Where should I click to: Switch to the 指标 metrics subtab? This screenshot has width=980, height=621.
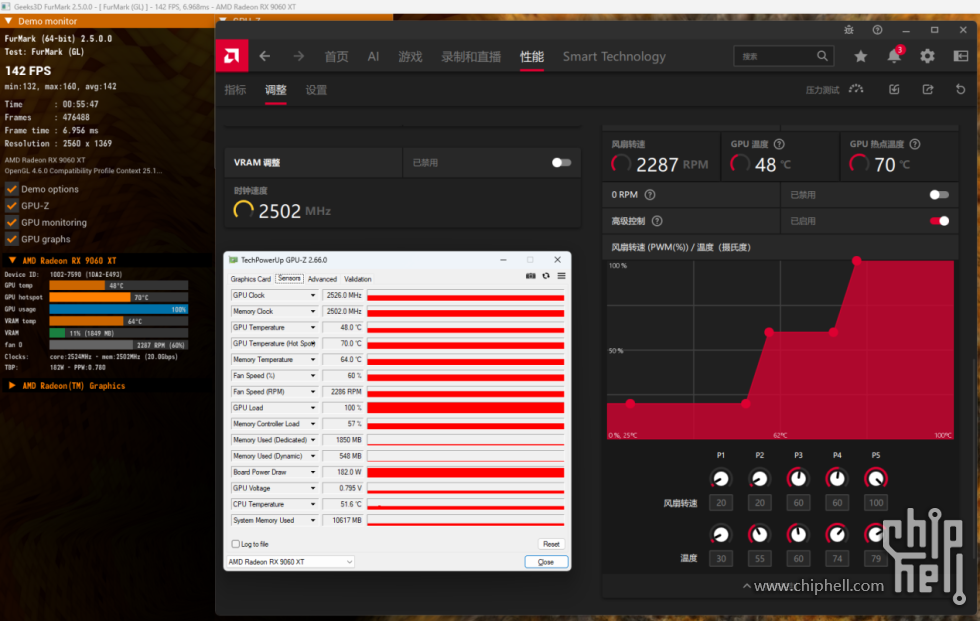click(235, 90)
